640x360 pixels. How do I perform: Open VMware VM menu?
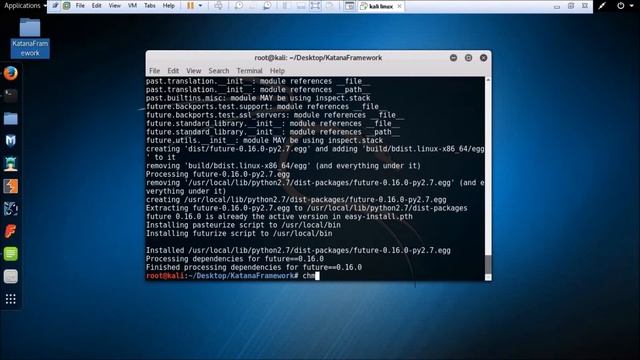pos(132,6)
